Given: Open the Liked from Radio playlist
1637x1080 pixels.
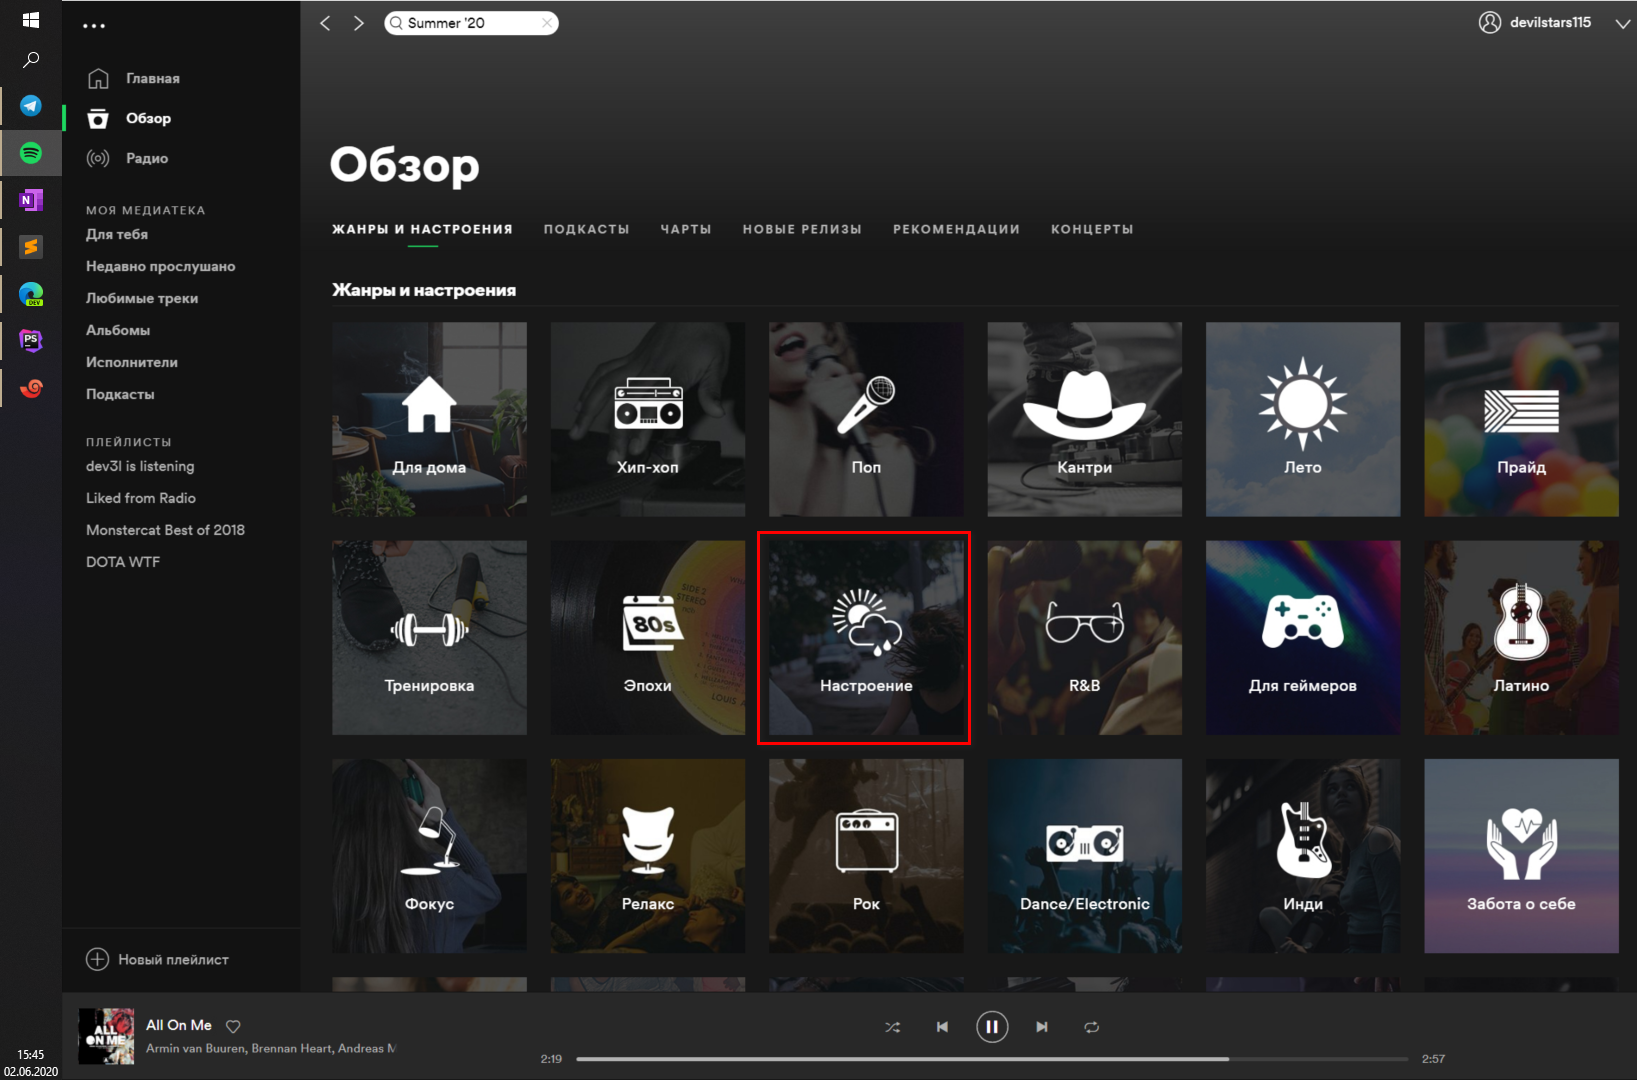Looking at the screenshot, I should pos(141,498).
